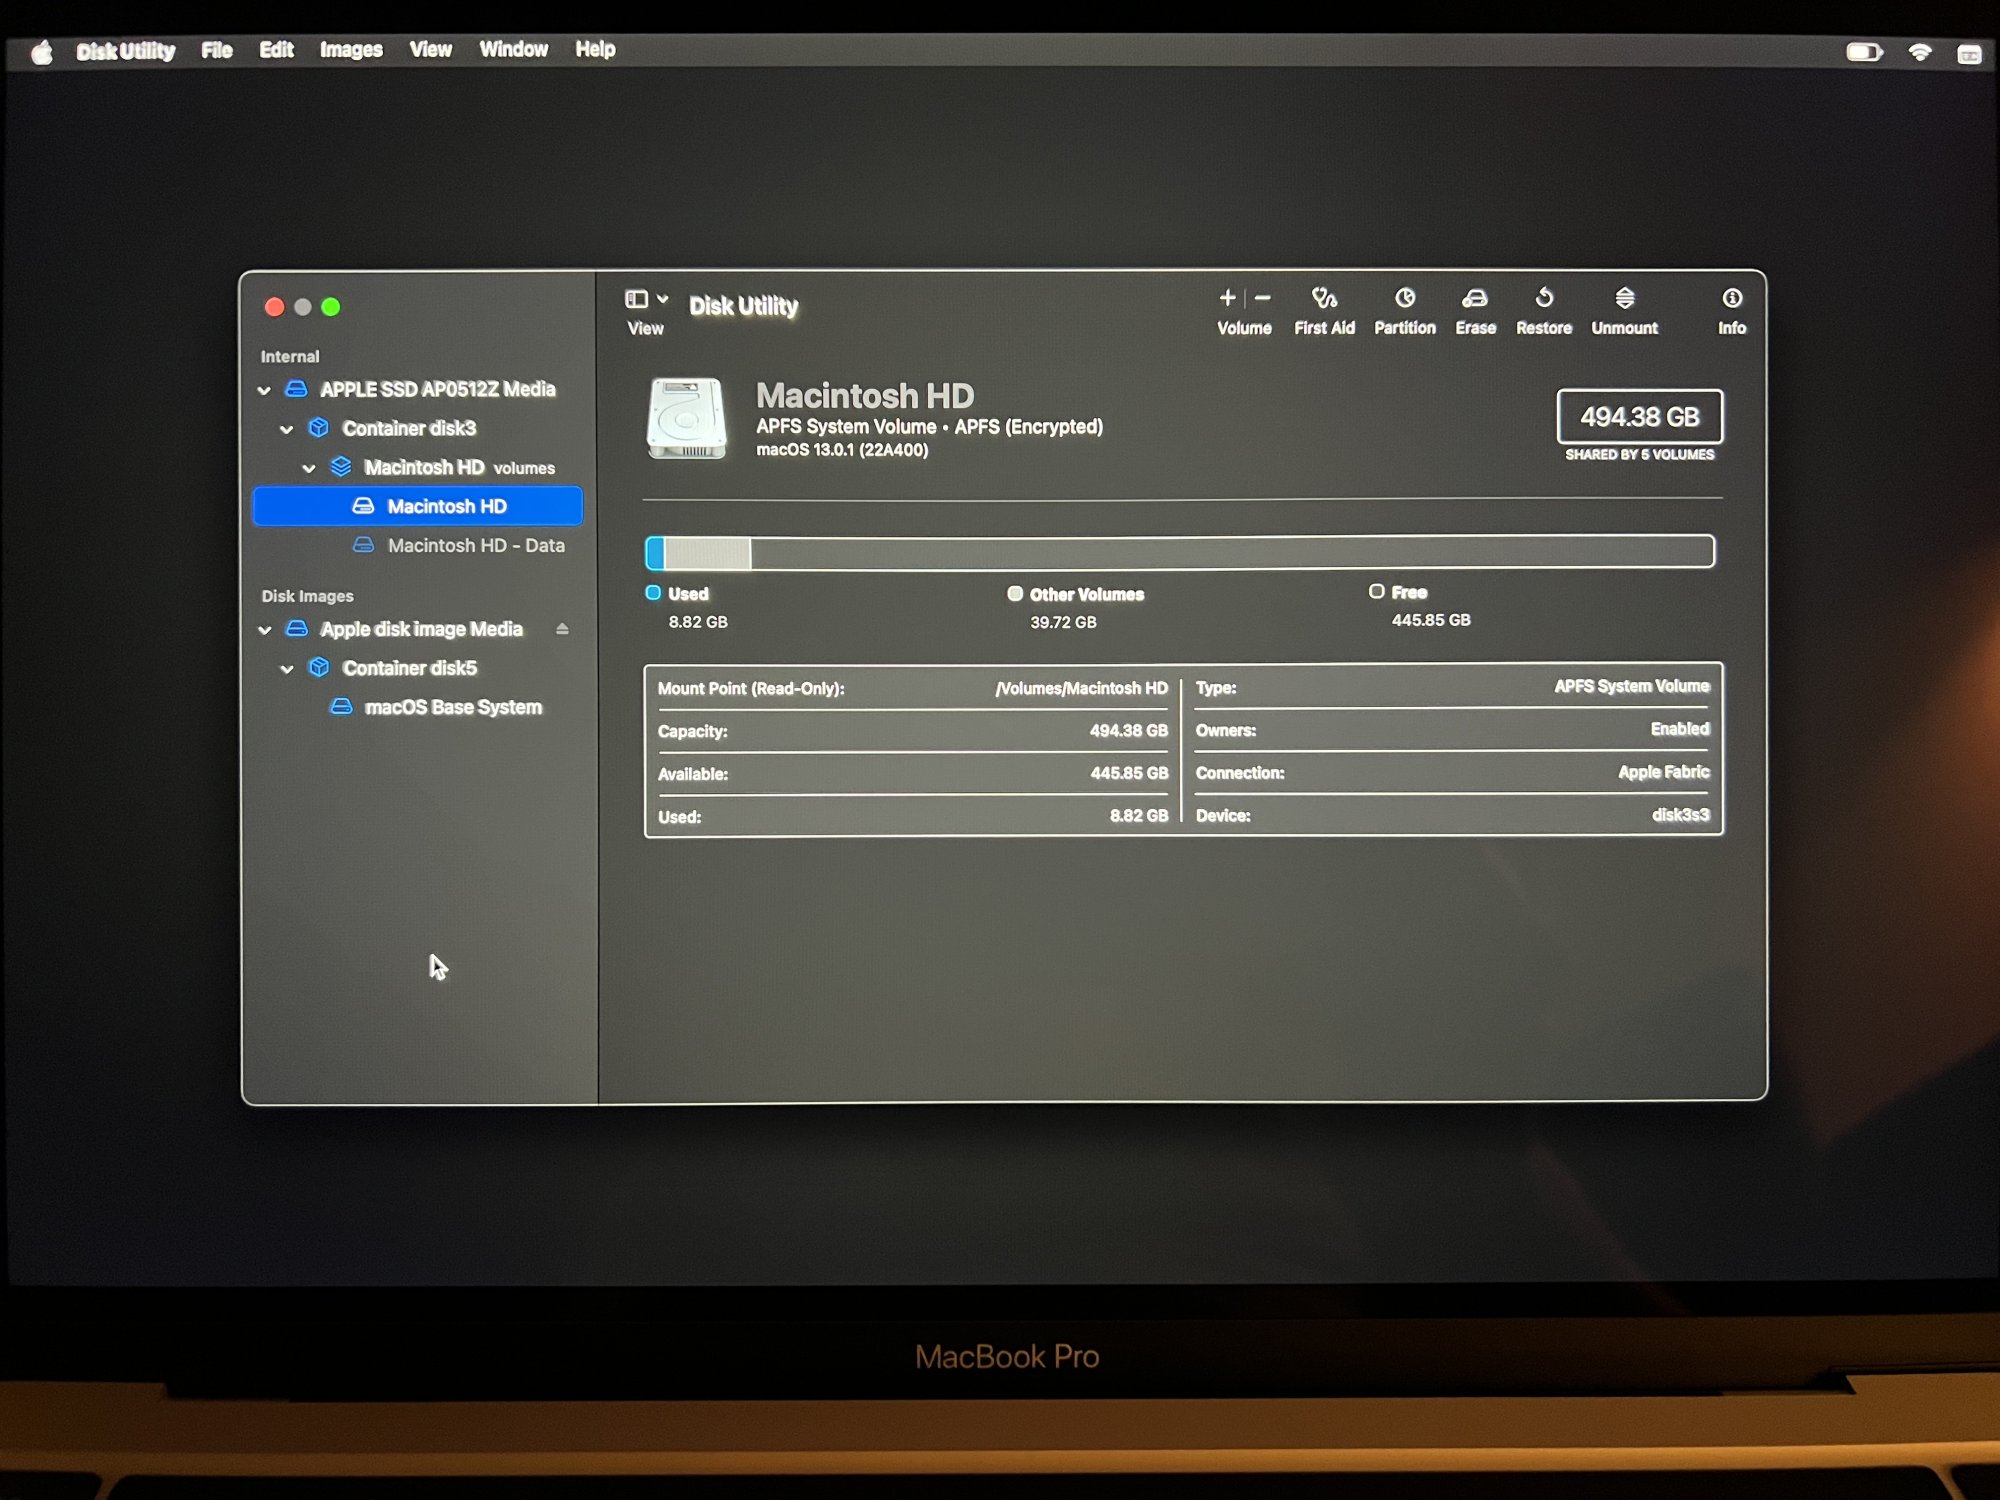Collapse the Apple disk image Media tree
Screen dimensions: 2000x1500
[264, 630]
